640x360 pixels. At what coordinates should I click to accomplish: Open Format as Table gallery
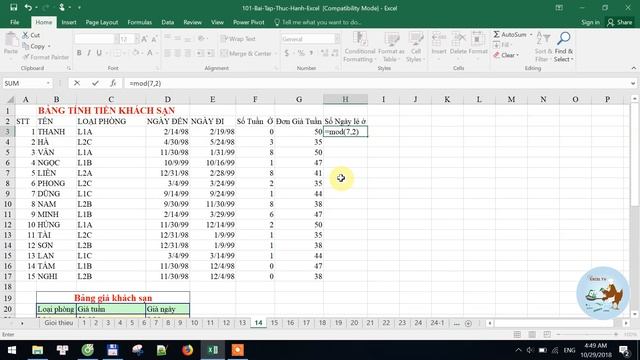coord(391,47)
